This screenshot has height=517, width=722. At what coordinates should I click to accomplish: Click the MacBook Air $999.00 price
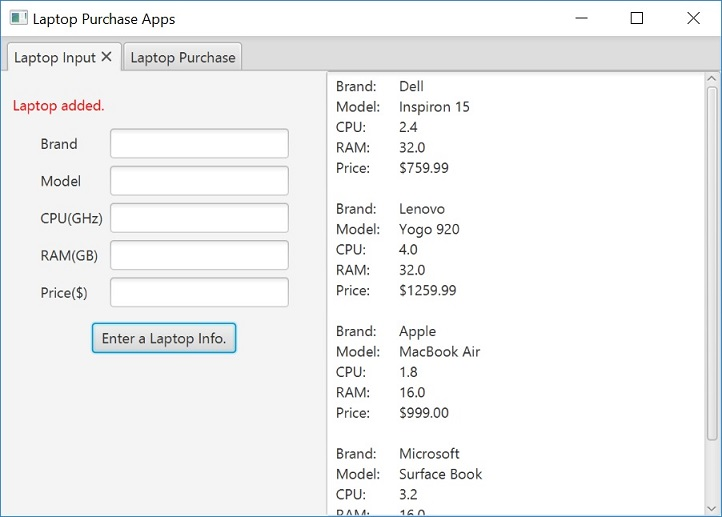424,412
